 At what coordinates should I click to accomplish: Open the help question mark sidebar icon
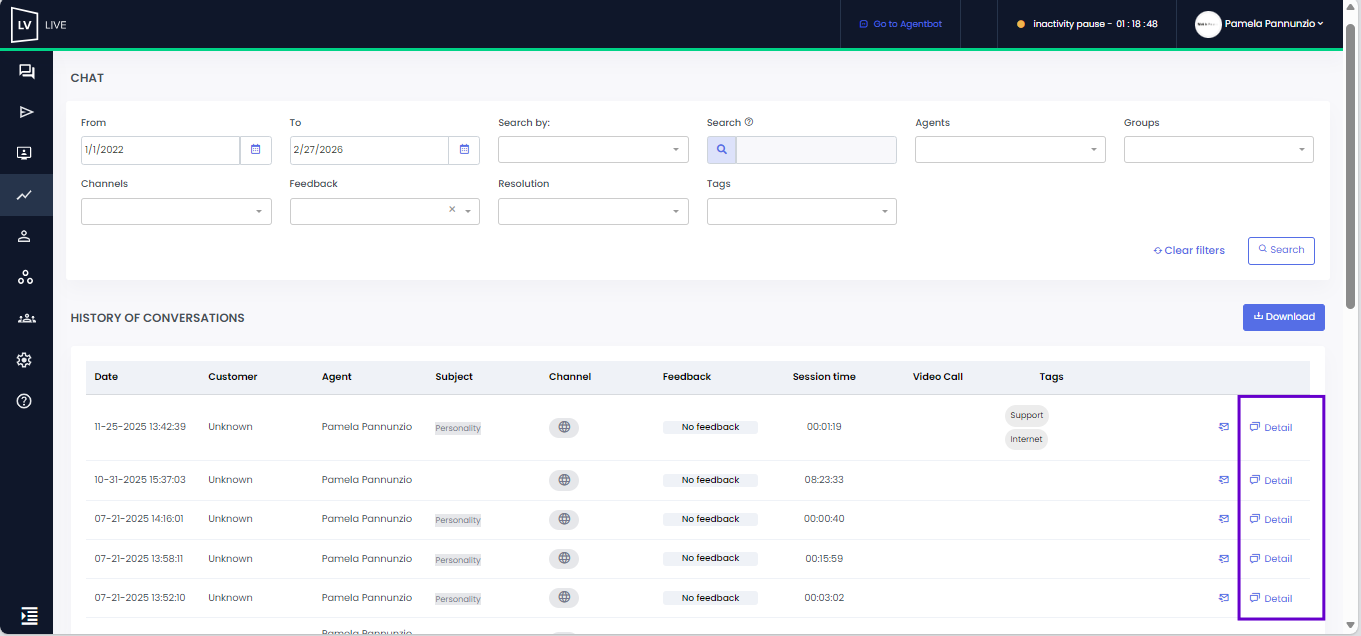[x=26, y=401]
